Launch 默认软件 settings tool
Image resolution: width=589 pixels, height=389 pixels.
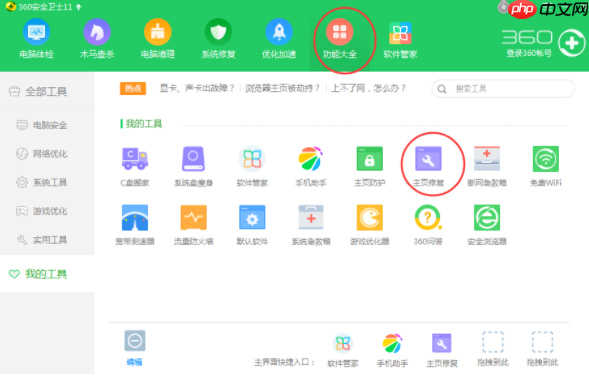click(x=252, y=225)
